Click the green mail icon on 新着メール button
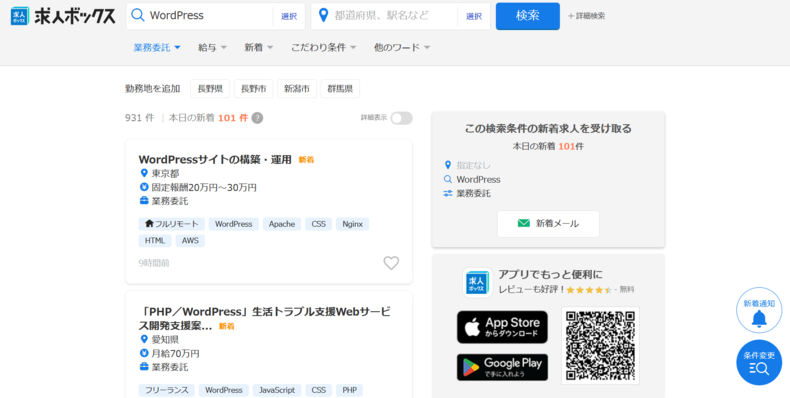790x398 pixels. [523, 223]
